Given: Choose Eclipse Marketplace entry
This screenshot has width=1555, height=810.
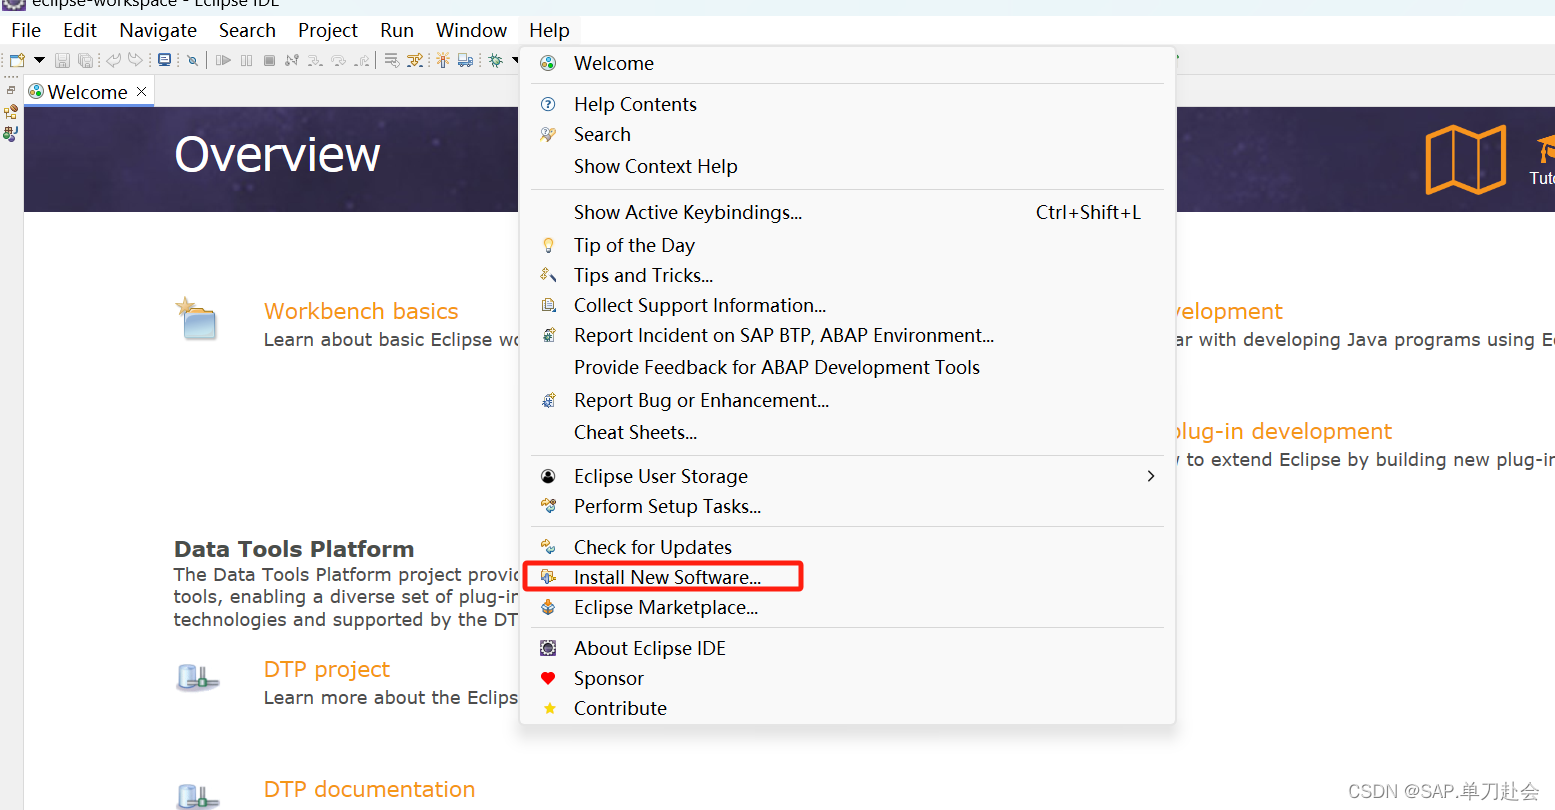Looking at the screenshot, I should (x=847, y=607).
